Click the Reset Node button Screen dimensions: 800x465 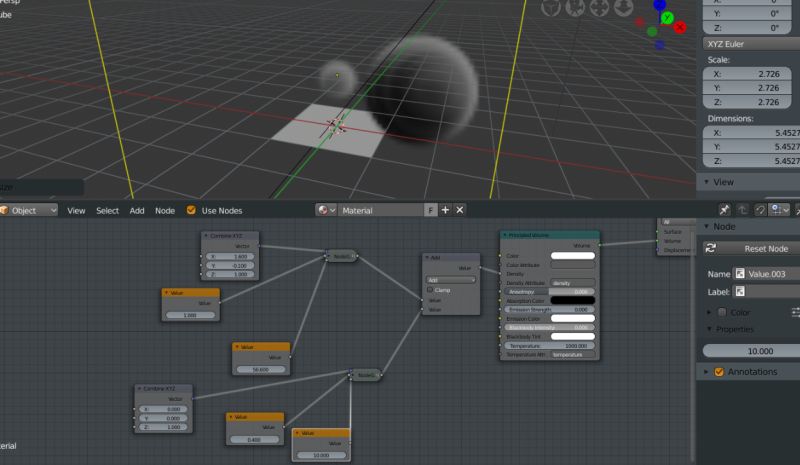pos(751,249)
